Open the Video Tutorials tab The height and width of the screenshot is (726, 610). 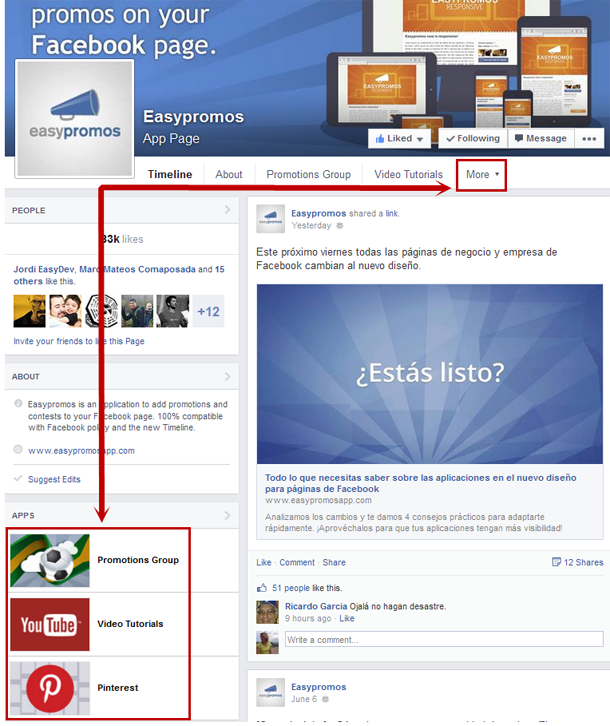(x=409, y=175)
